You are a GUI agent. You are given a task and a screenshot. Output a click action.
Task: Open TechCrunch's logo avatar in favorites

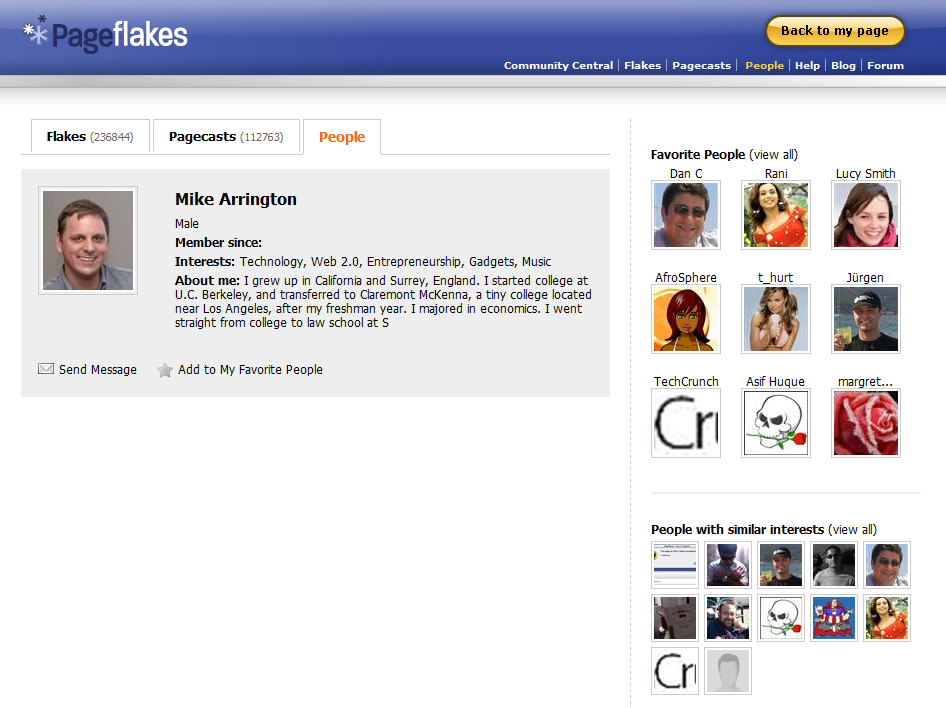pyautogui.click(x=686, y=423)
